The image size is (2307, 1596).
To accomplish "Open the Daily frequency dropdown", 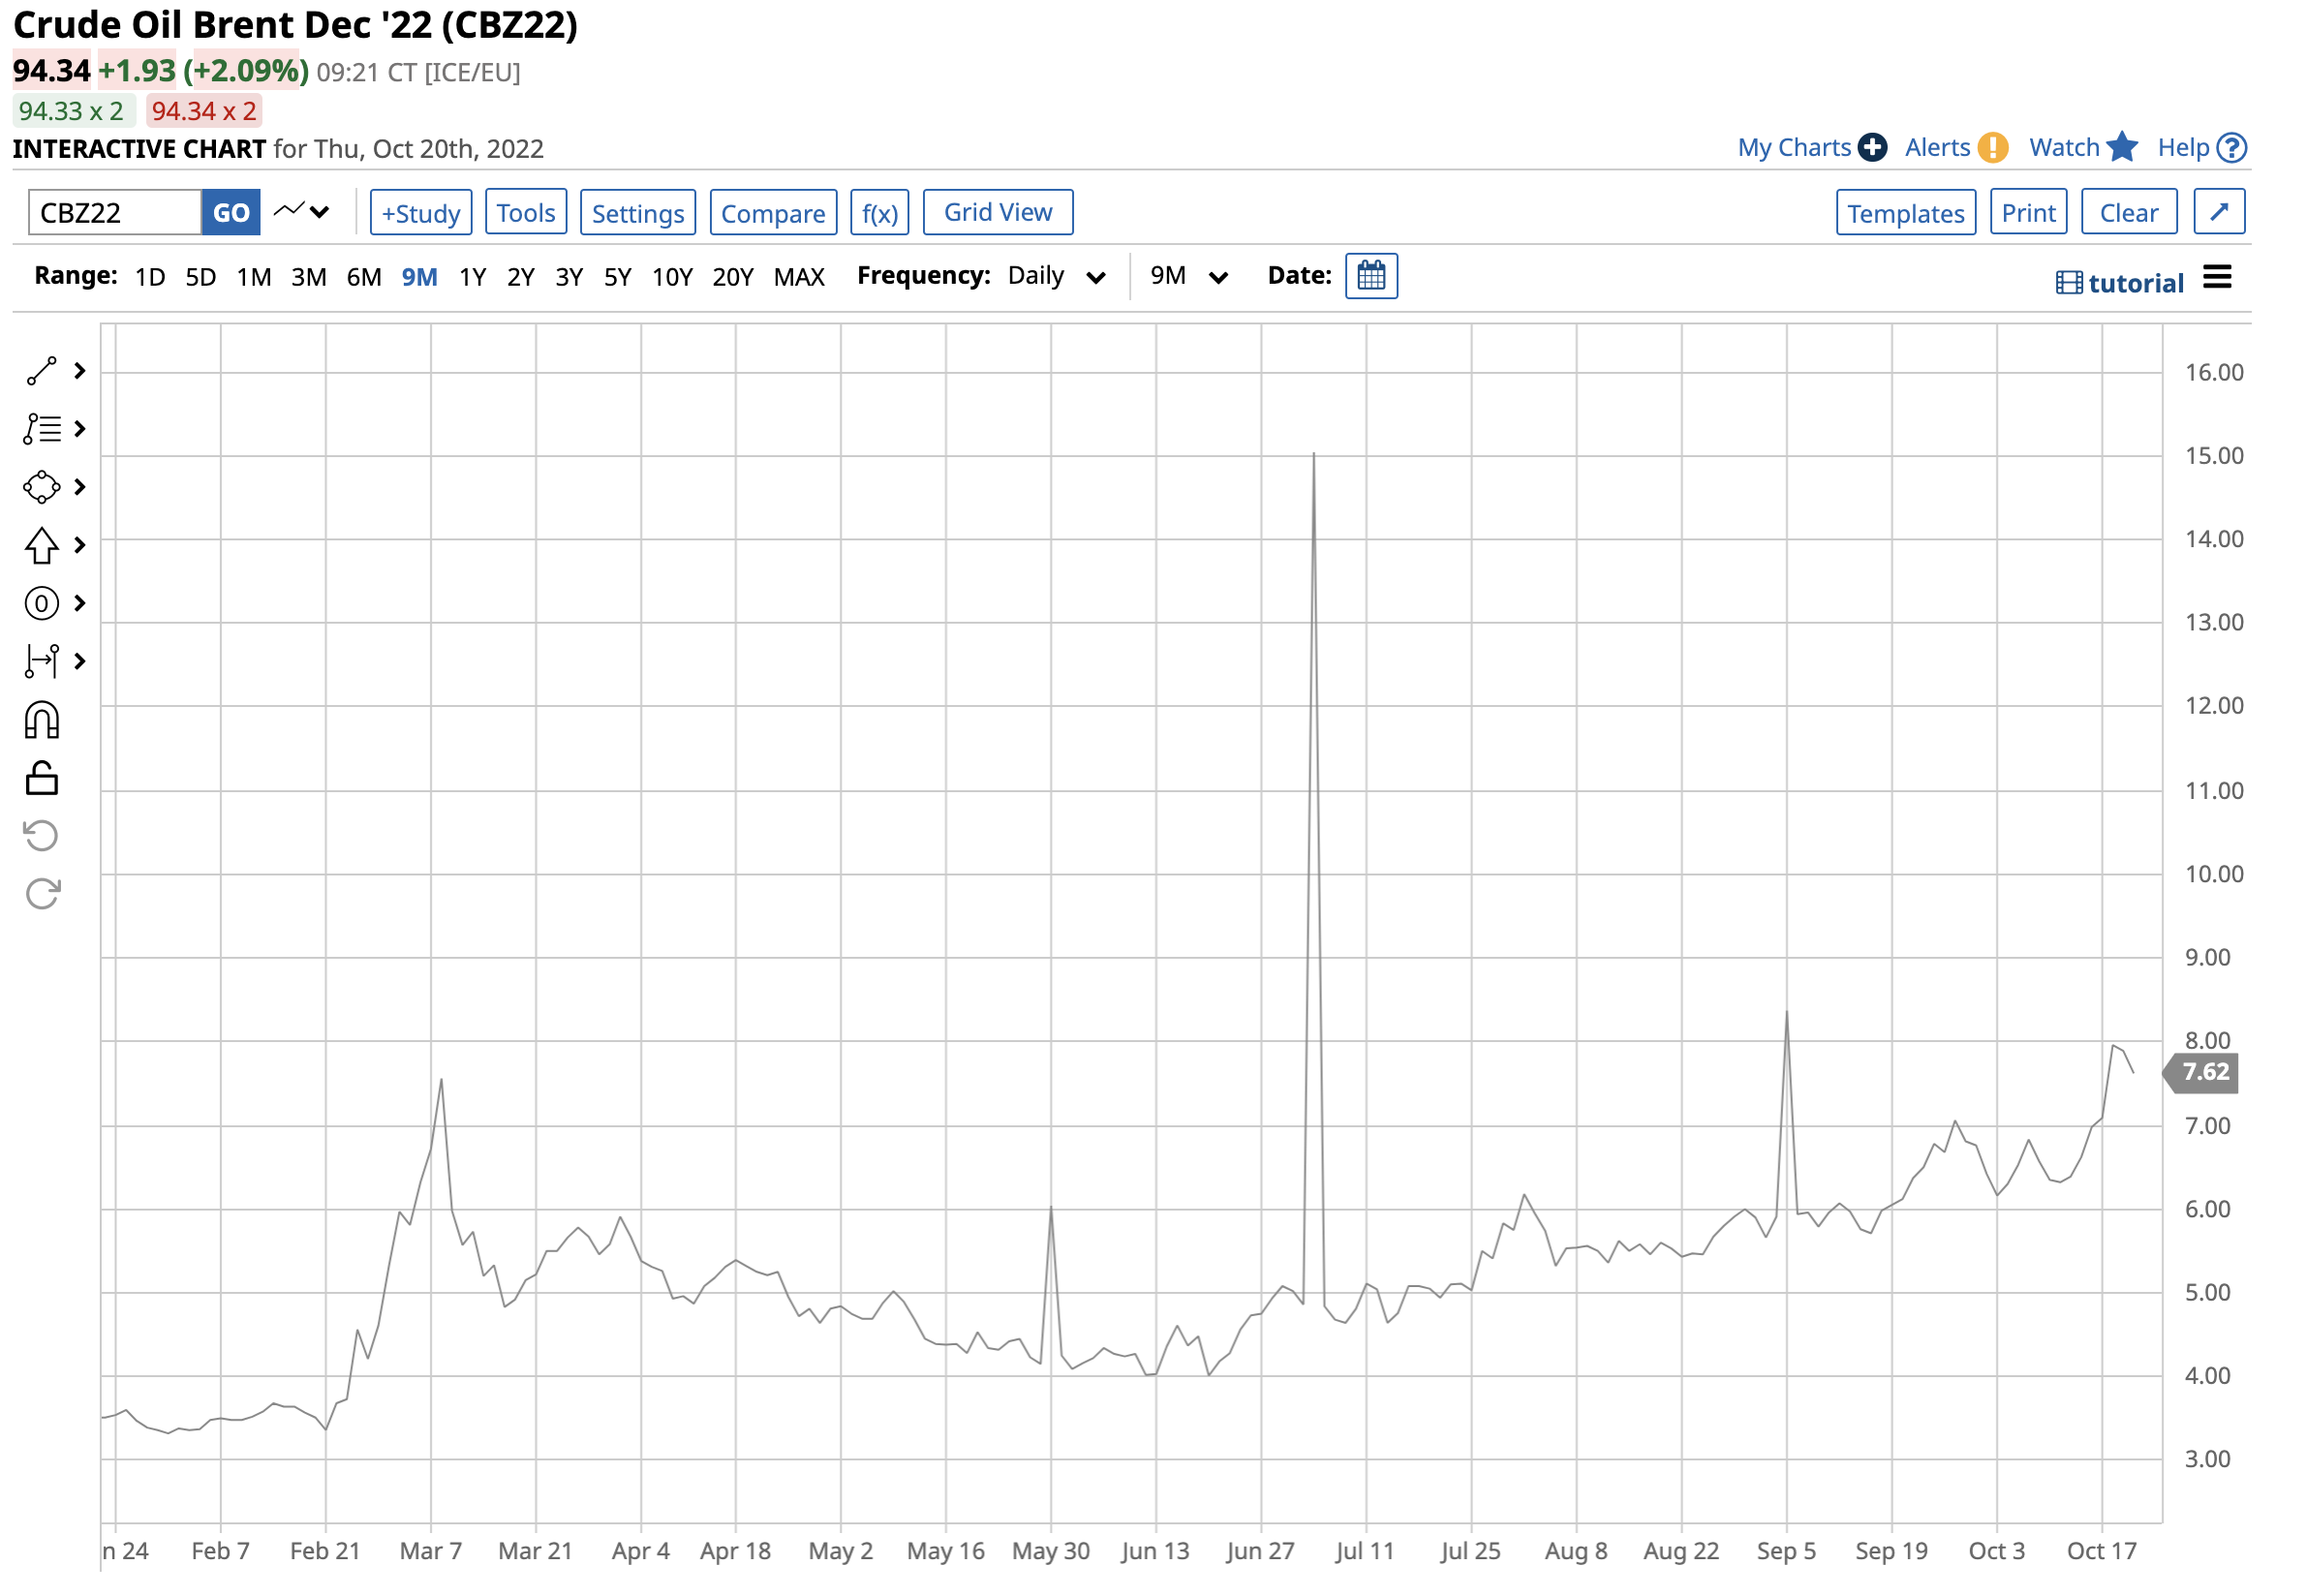I will point(1055,277).
